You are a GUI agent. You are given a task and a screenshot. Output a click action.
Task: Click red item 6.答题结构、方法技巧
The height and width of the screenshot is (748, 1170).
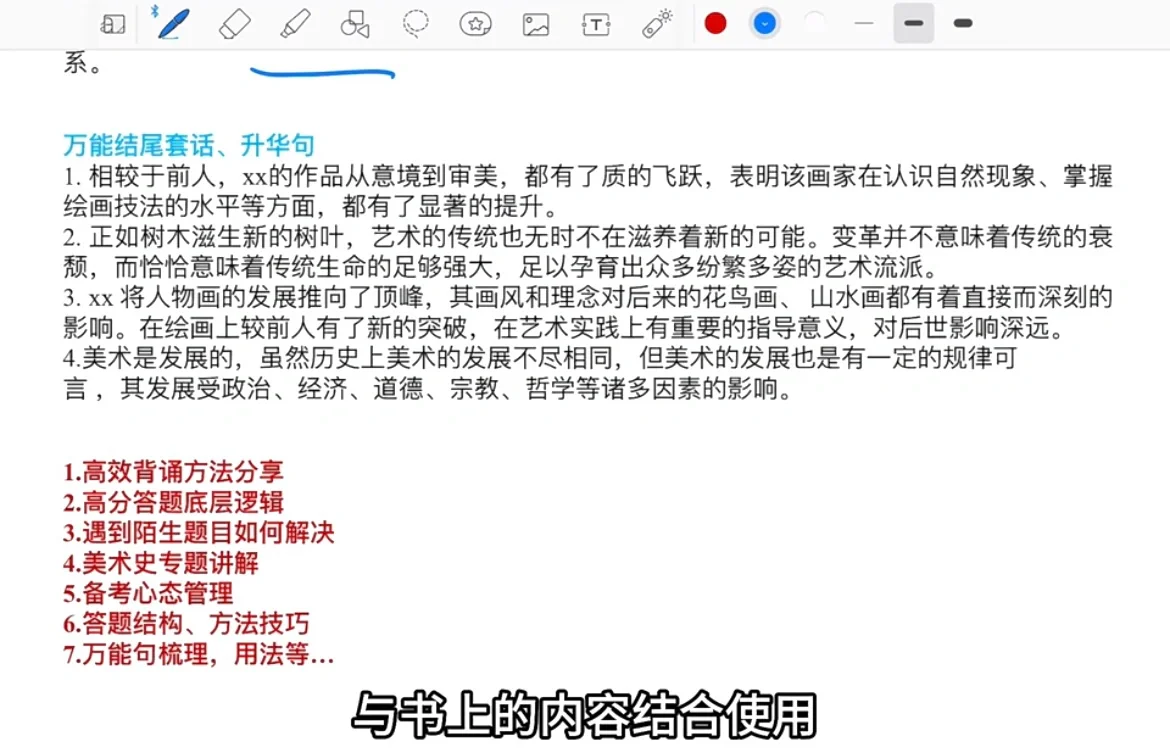coord(186,623)
